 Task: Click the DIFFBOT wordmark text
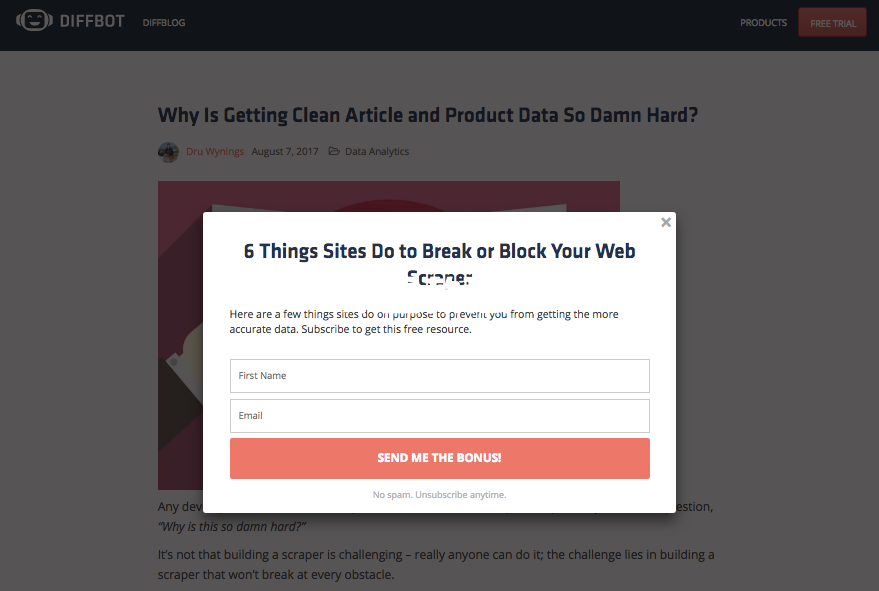coord(92,21)
